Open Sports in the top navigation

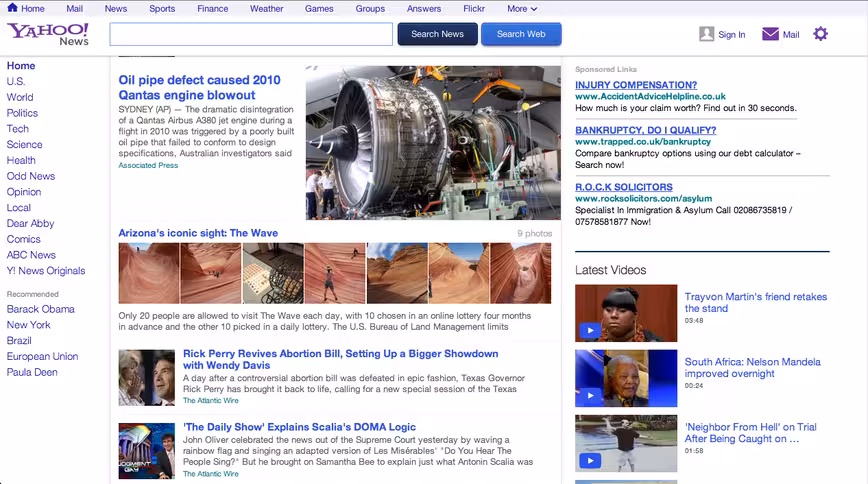coord(162,9)
